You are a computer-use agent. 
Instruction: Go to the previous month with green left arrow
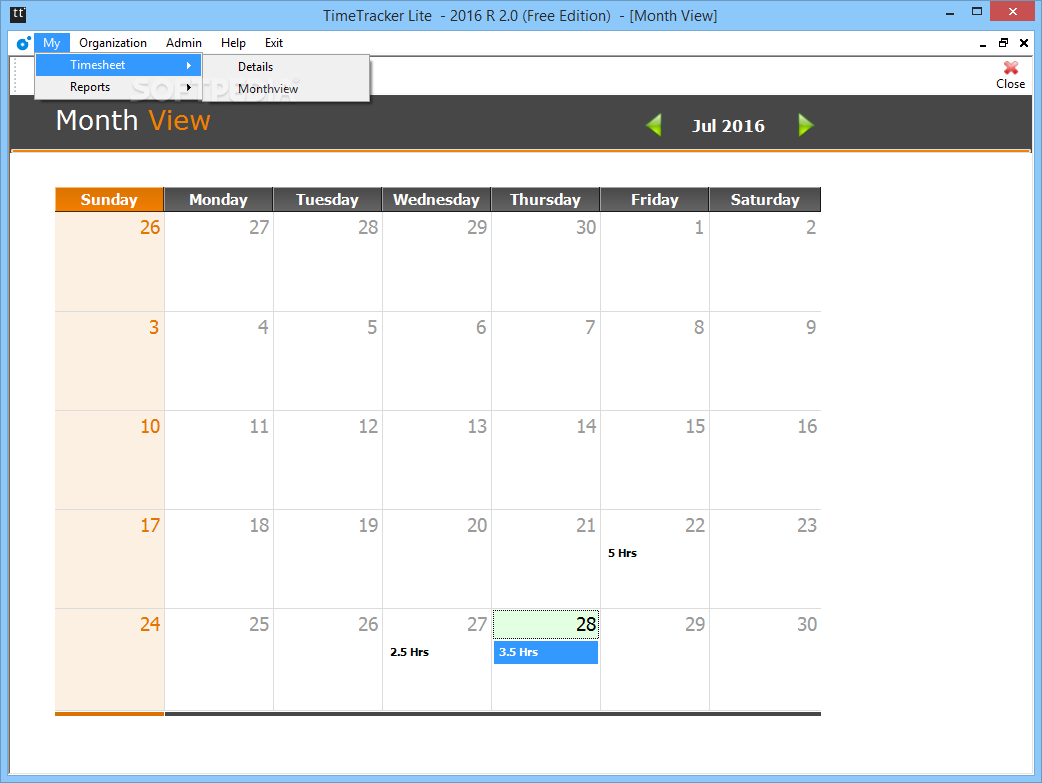click(654, 125)
